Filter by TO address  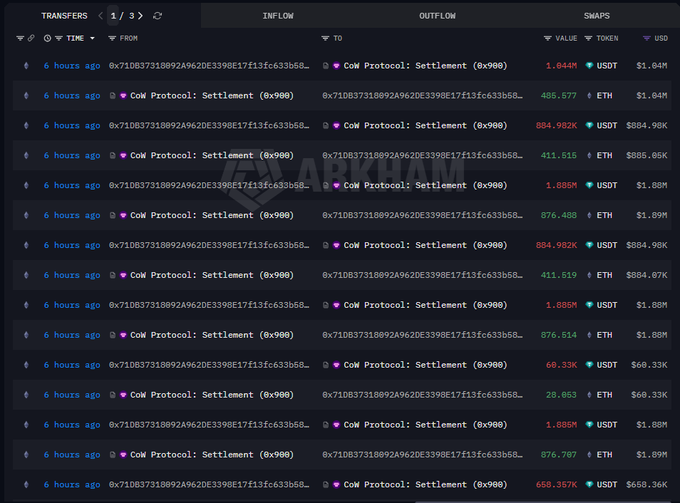325,38
